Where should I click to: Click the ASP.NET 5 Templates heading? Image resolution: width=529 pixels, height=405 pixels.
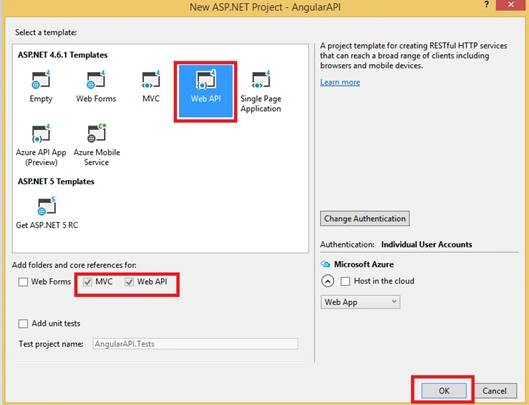[x=56, y=182]
